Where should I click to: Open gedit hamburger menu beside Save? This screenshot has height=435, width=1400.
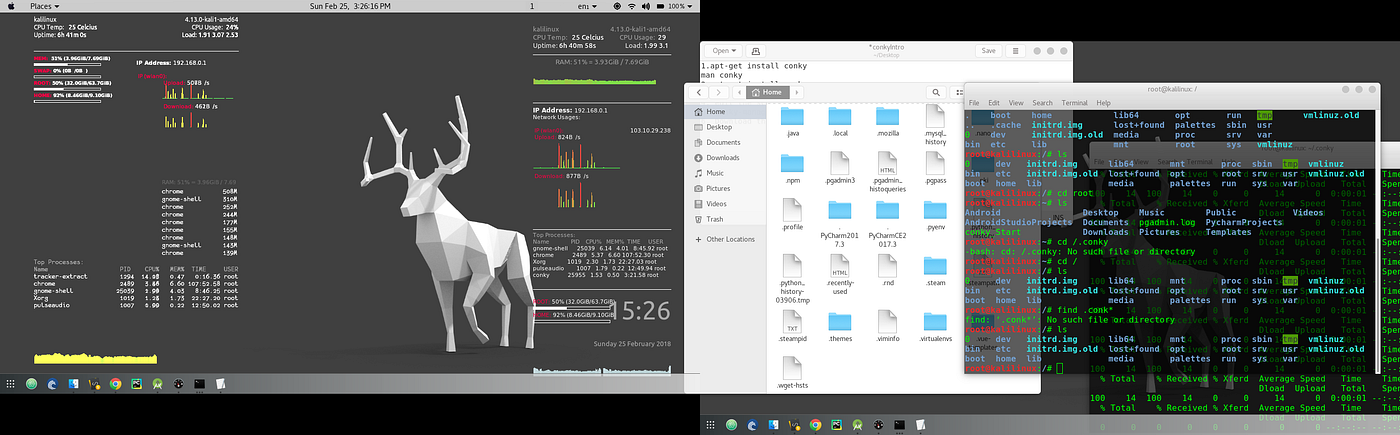(1015, 51)
